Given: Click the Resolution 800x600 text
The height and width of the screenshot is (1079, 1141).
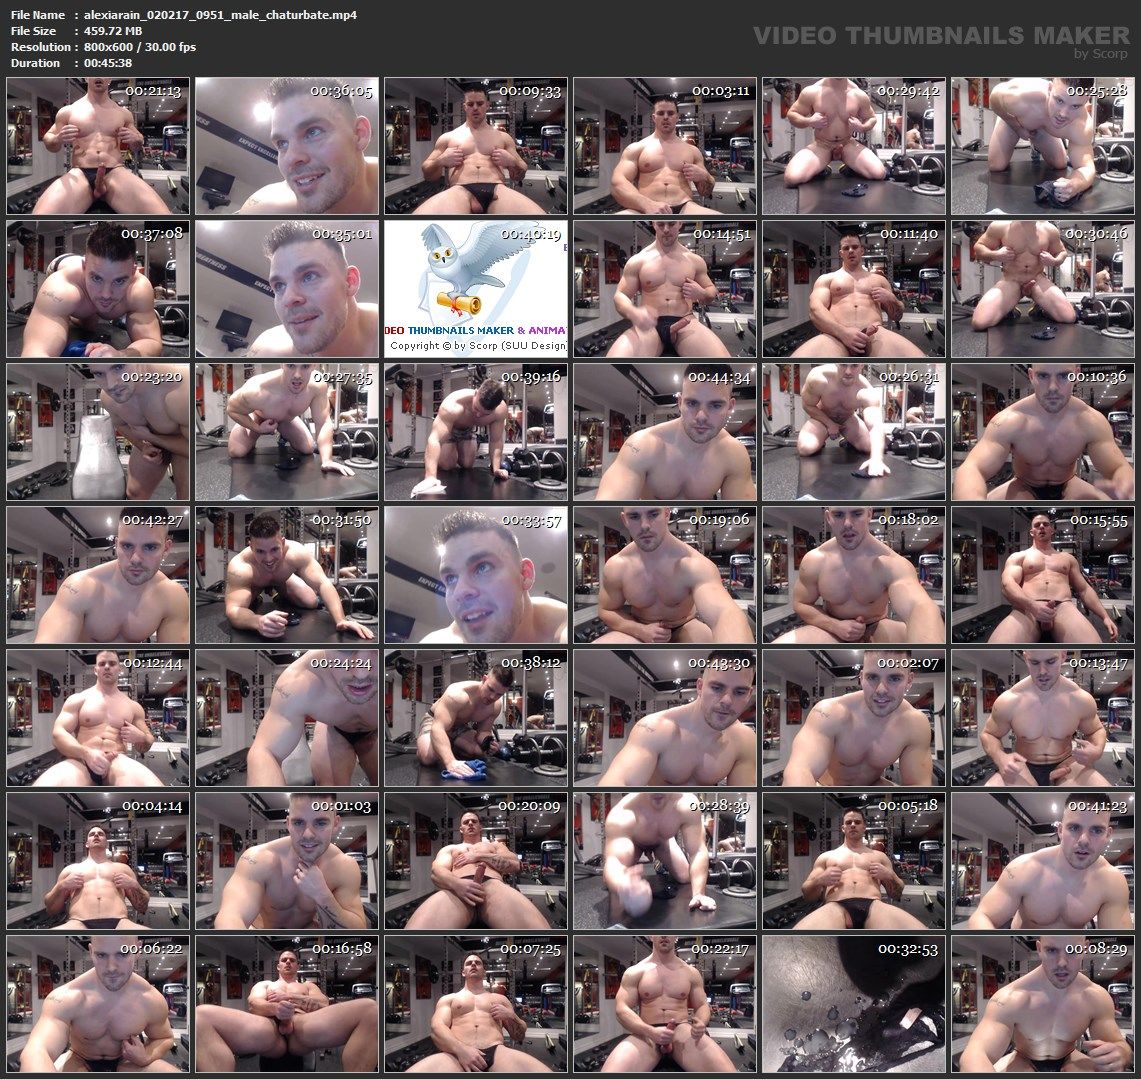Looking at the screenshot, I should coord(140,47).
